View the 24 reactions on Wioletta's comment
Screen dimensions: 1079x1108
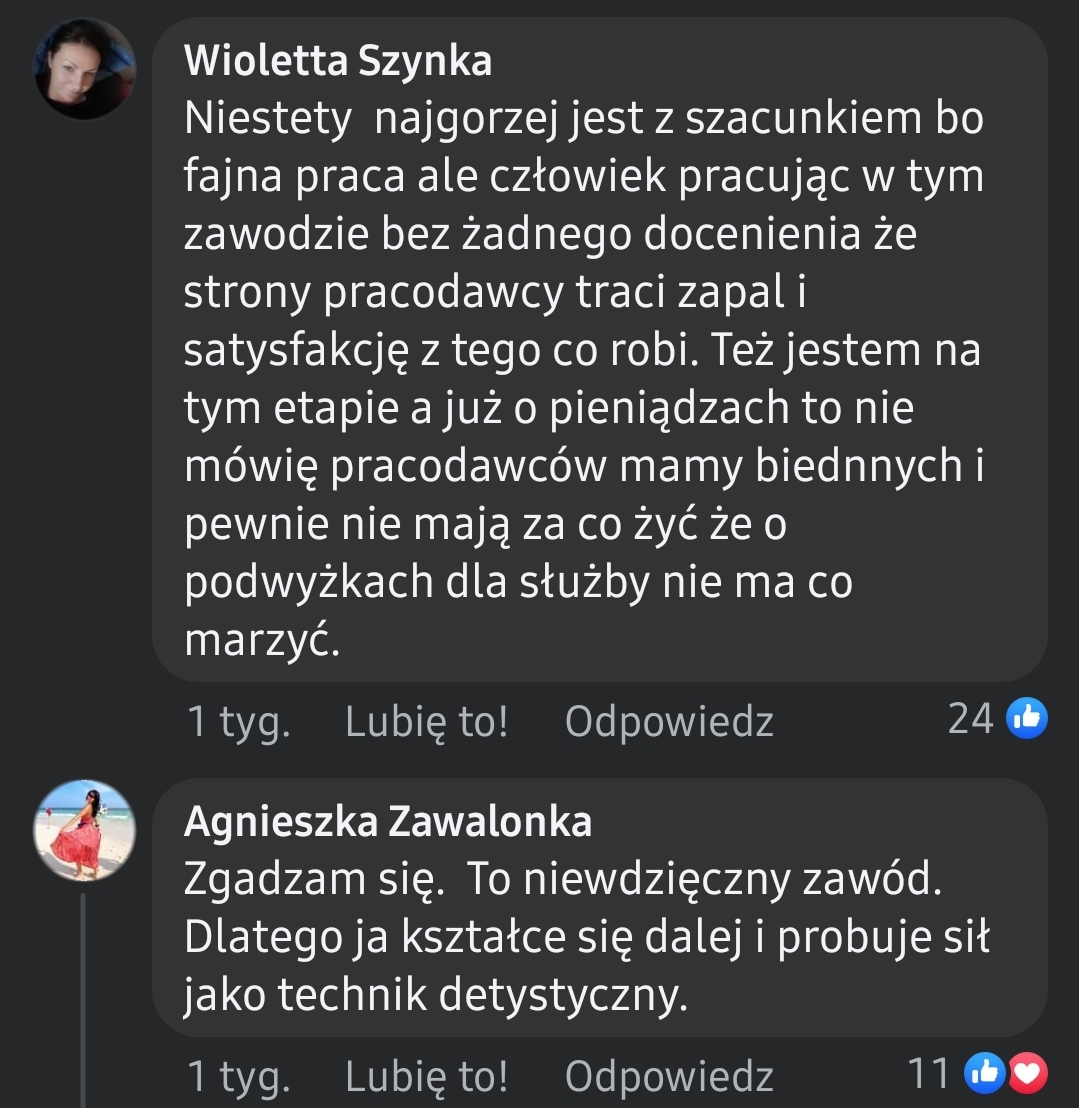coord(969,719)
